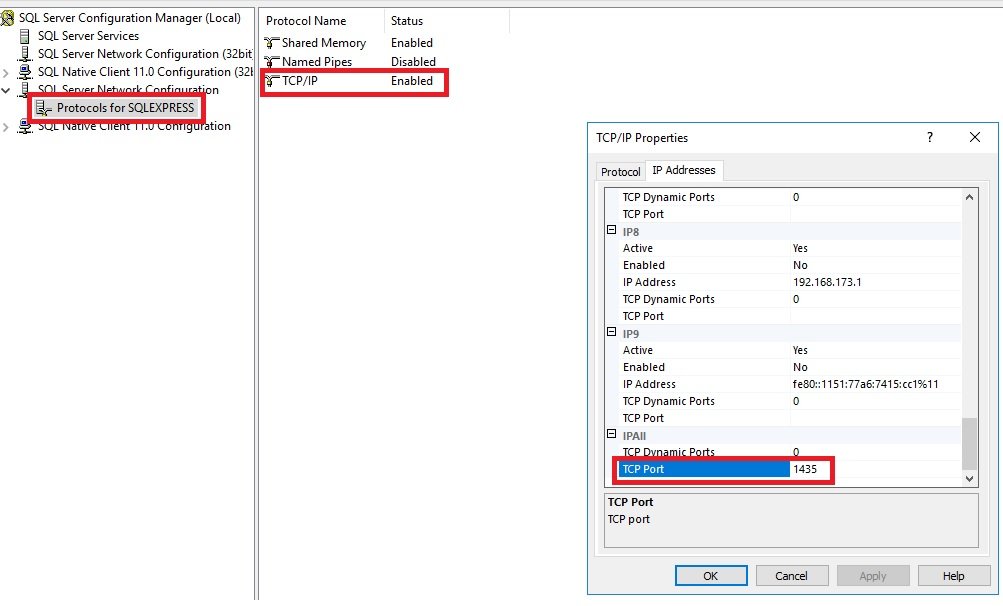This screenshot has width=1003, height=606.
Task: Collapse the IP8 section
Action: tap(612, 231)
